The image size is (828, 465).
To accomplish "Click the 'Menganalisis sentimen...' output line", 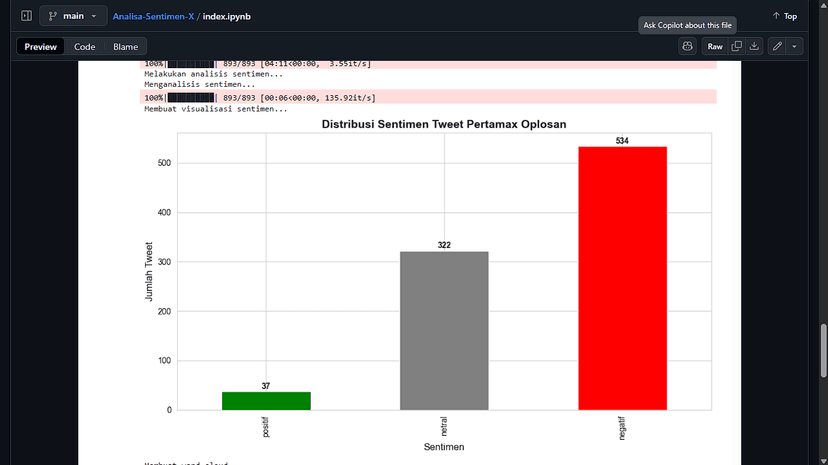I will click(x=200, y=84).
